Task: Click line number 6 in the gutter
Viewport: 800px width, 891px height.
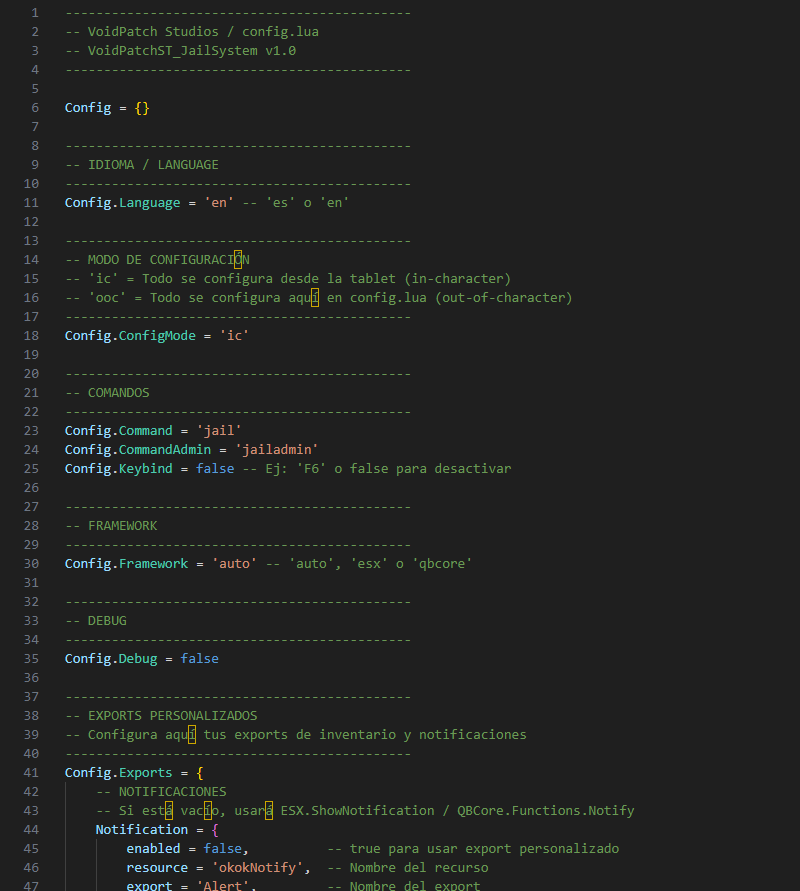Action: coord(35,107)
